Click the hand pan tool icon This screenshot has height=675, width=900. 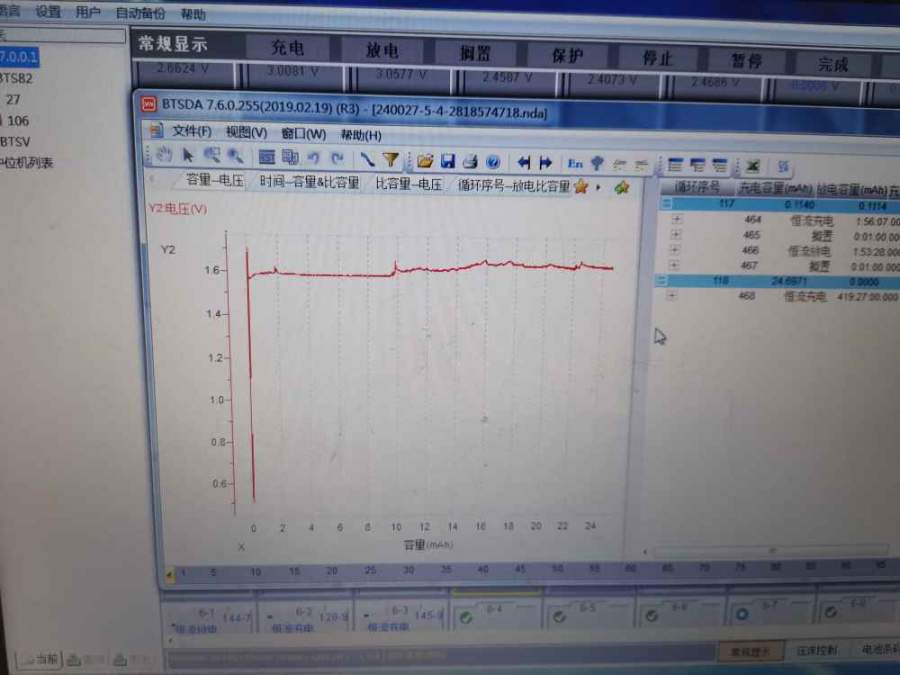tap(165, 156)
